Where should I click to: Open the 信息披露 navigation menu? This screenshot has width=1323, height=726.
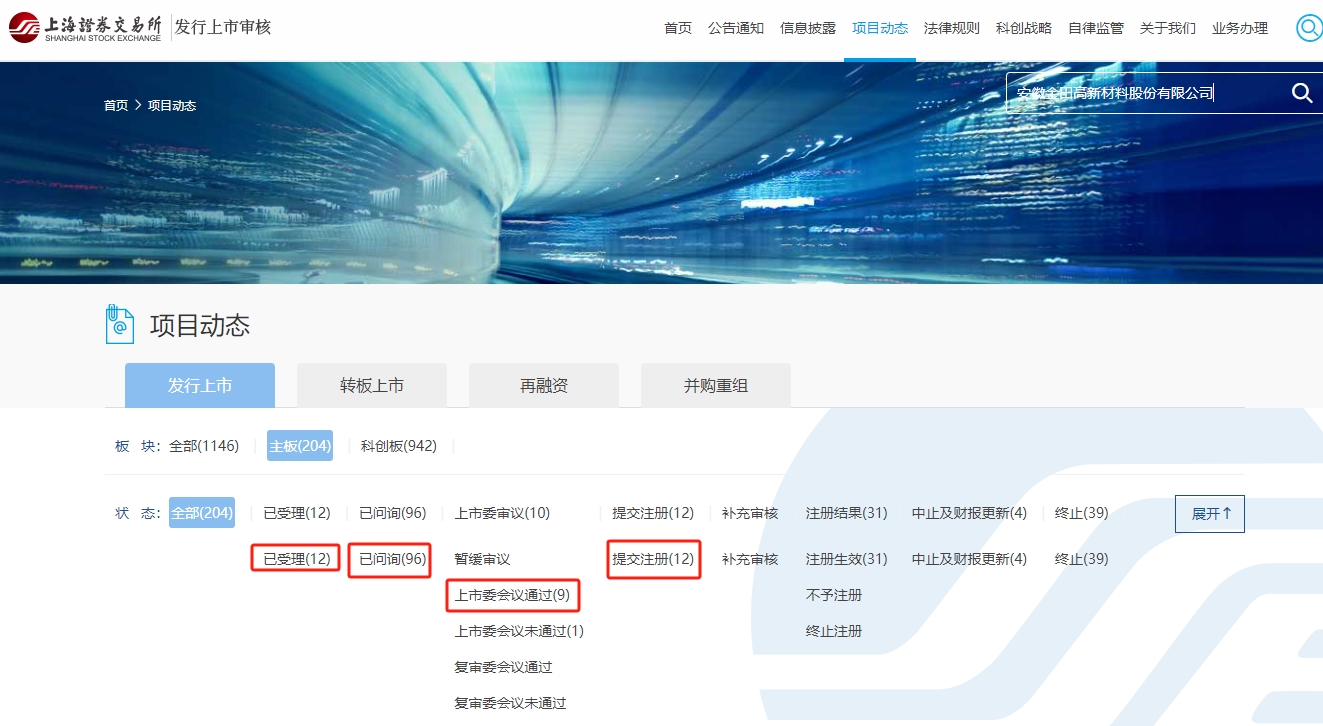click(807, 28)
